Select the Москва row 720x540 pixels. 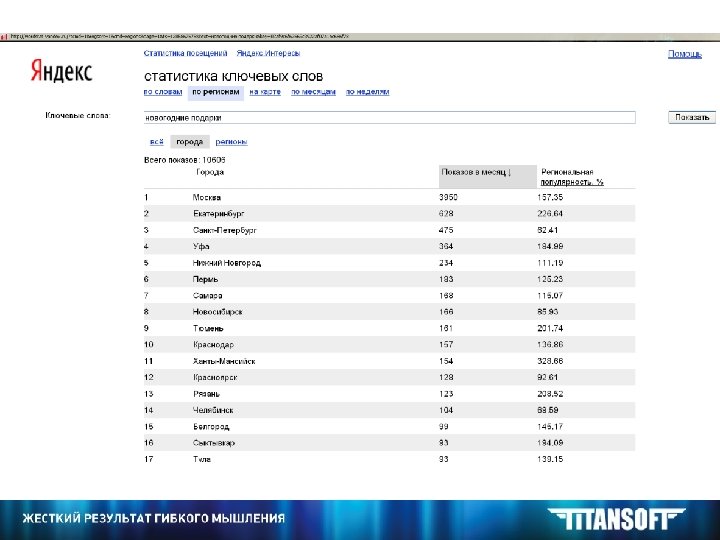[389, 197]
